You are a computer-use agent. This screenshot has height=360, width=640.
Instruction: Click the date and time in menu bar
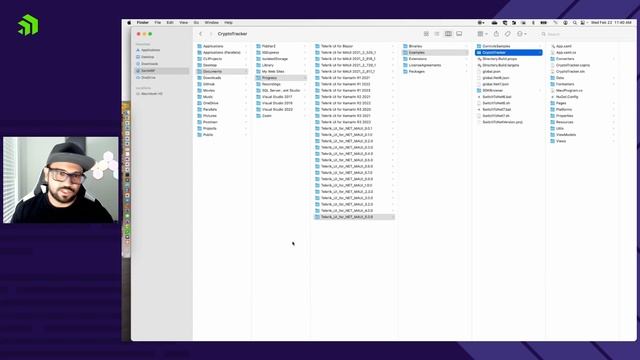(x=611, y=23)
